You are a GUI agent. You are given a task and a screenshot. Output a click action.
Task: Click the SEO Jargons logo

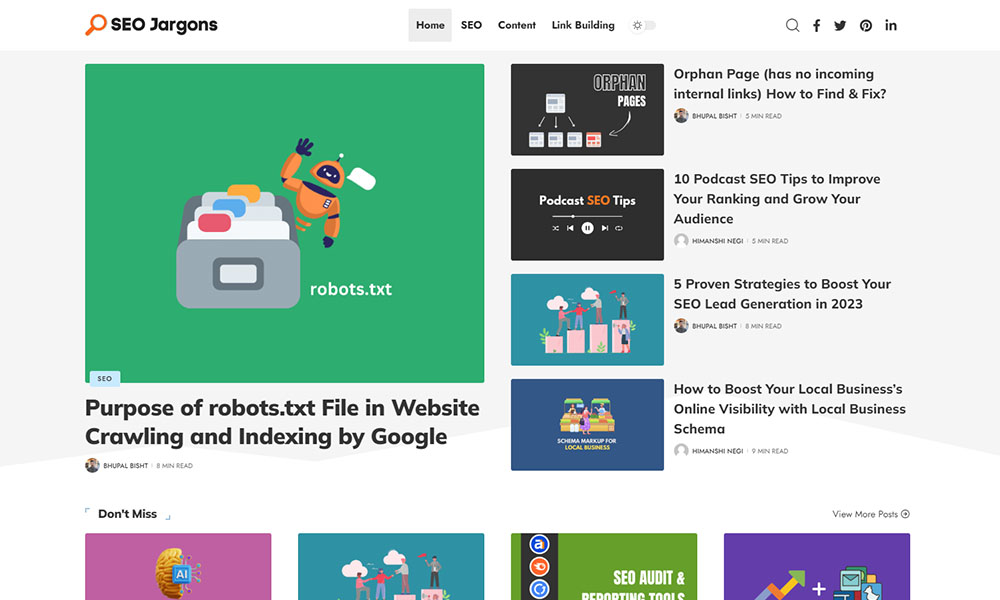151,25
